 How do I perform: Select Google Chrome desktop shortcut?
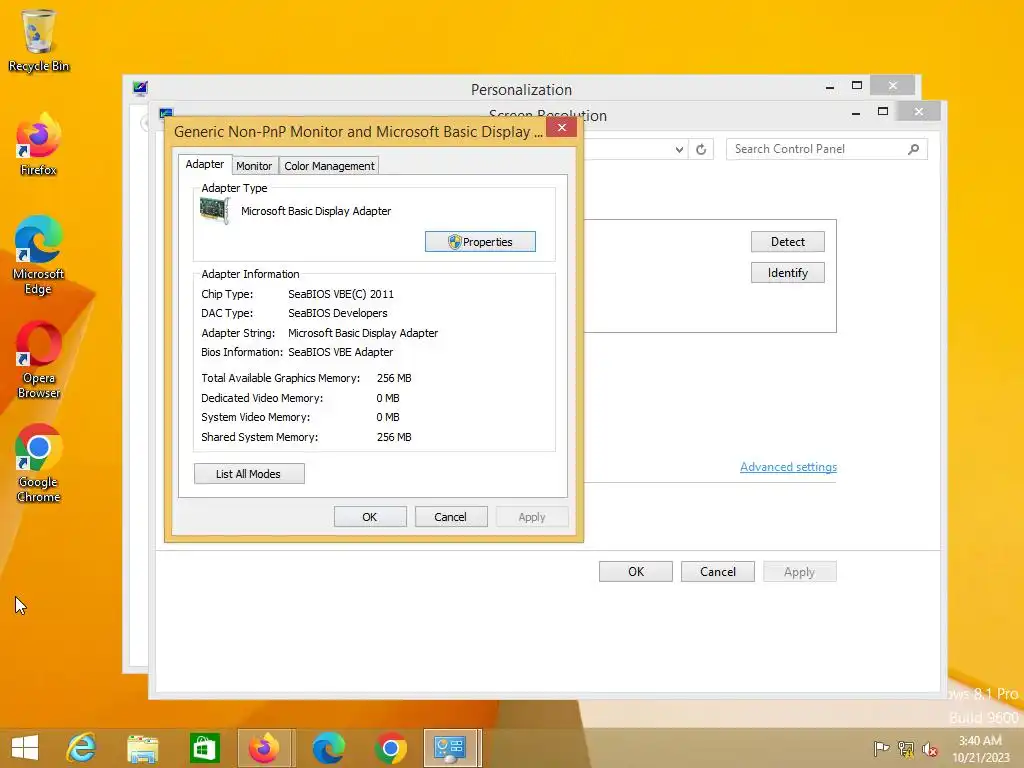point(39,463)
